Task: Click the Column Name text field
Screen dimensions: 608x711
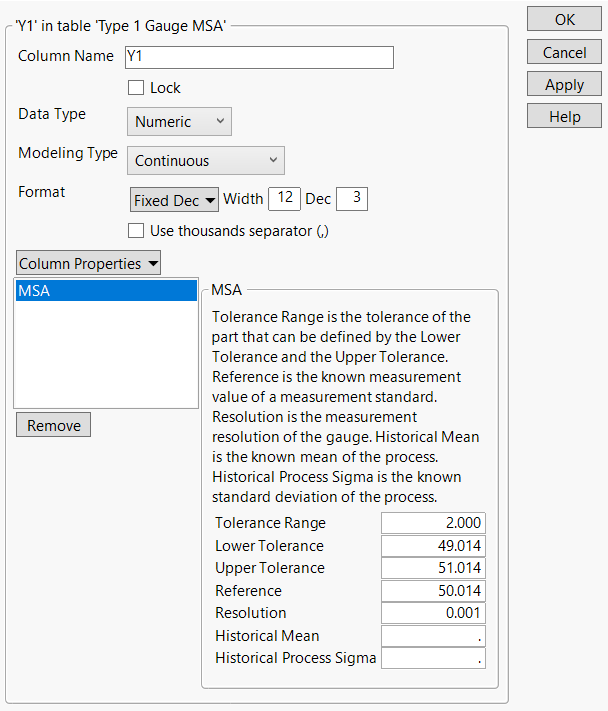Action: click(258, 57)
